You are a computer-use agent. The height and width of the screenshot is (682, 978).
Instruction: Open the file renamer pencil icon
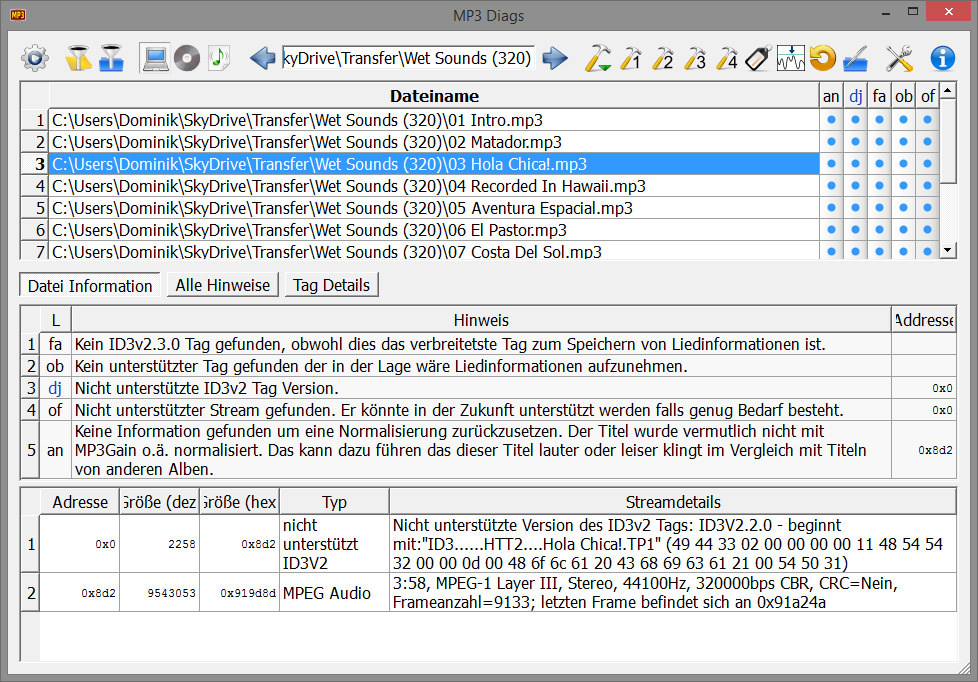click(856, 58)
